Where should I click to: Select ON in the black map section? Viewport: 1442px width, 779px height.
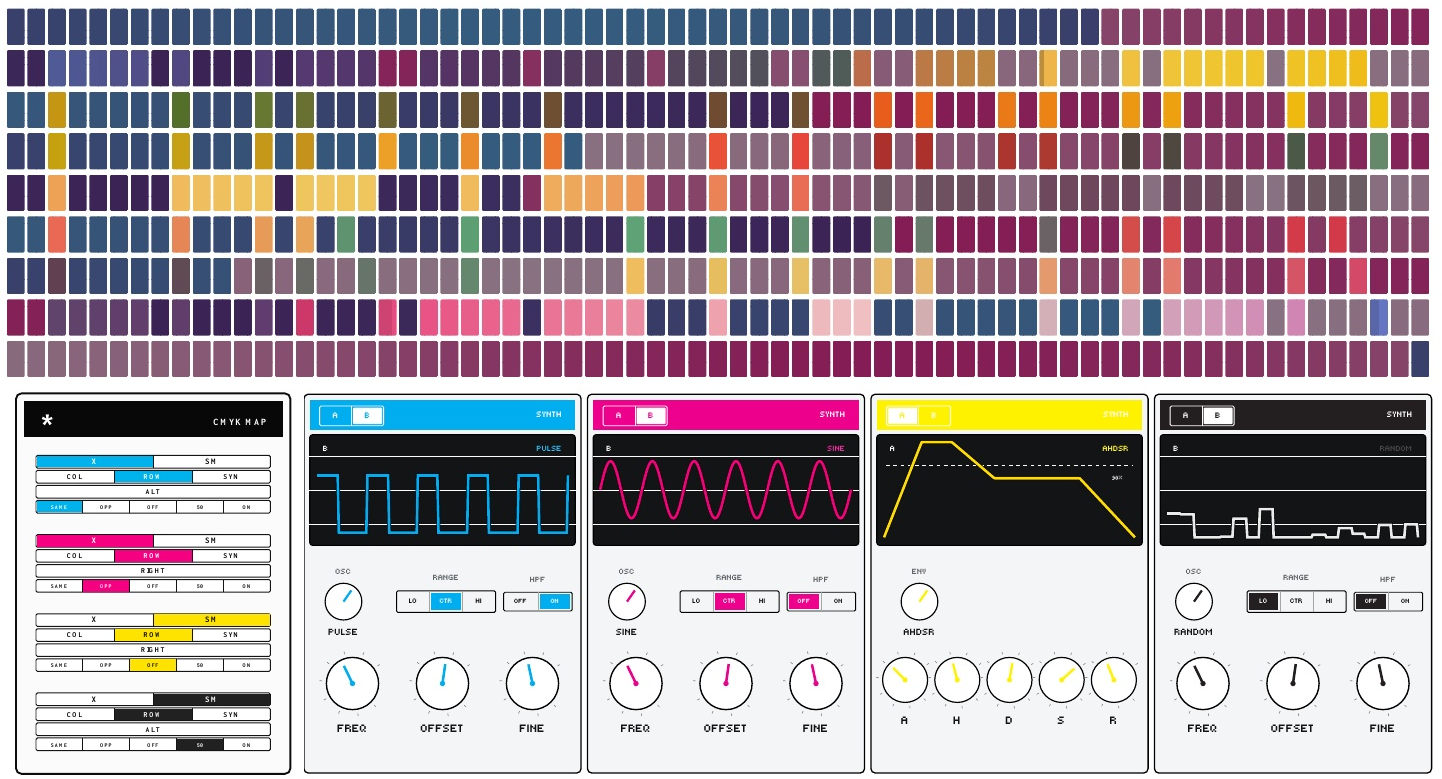point(247,745)
